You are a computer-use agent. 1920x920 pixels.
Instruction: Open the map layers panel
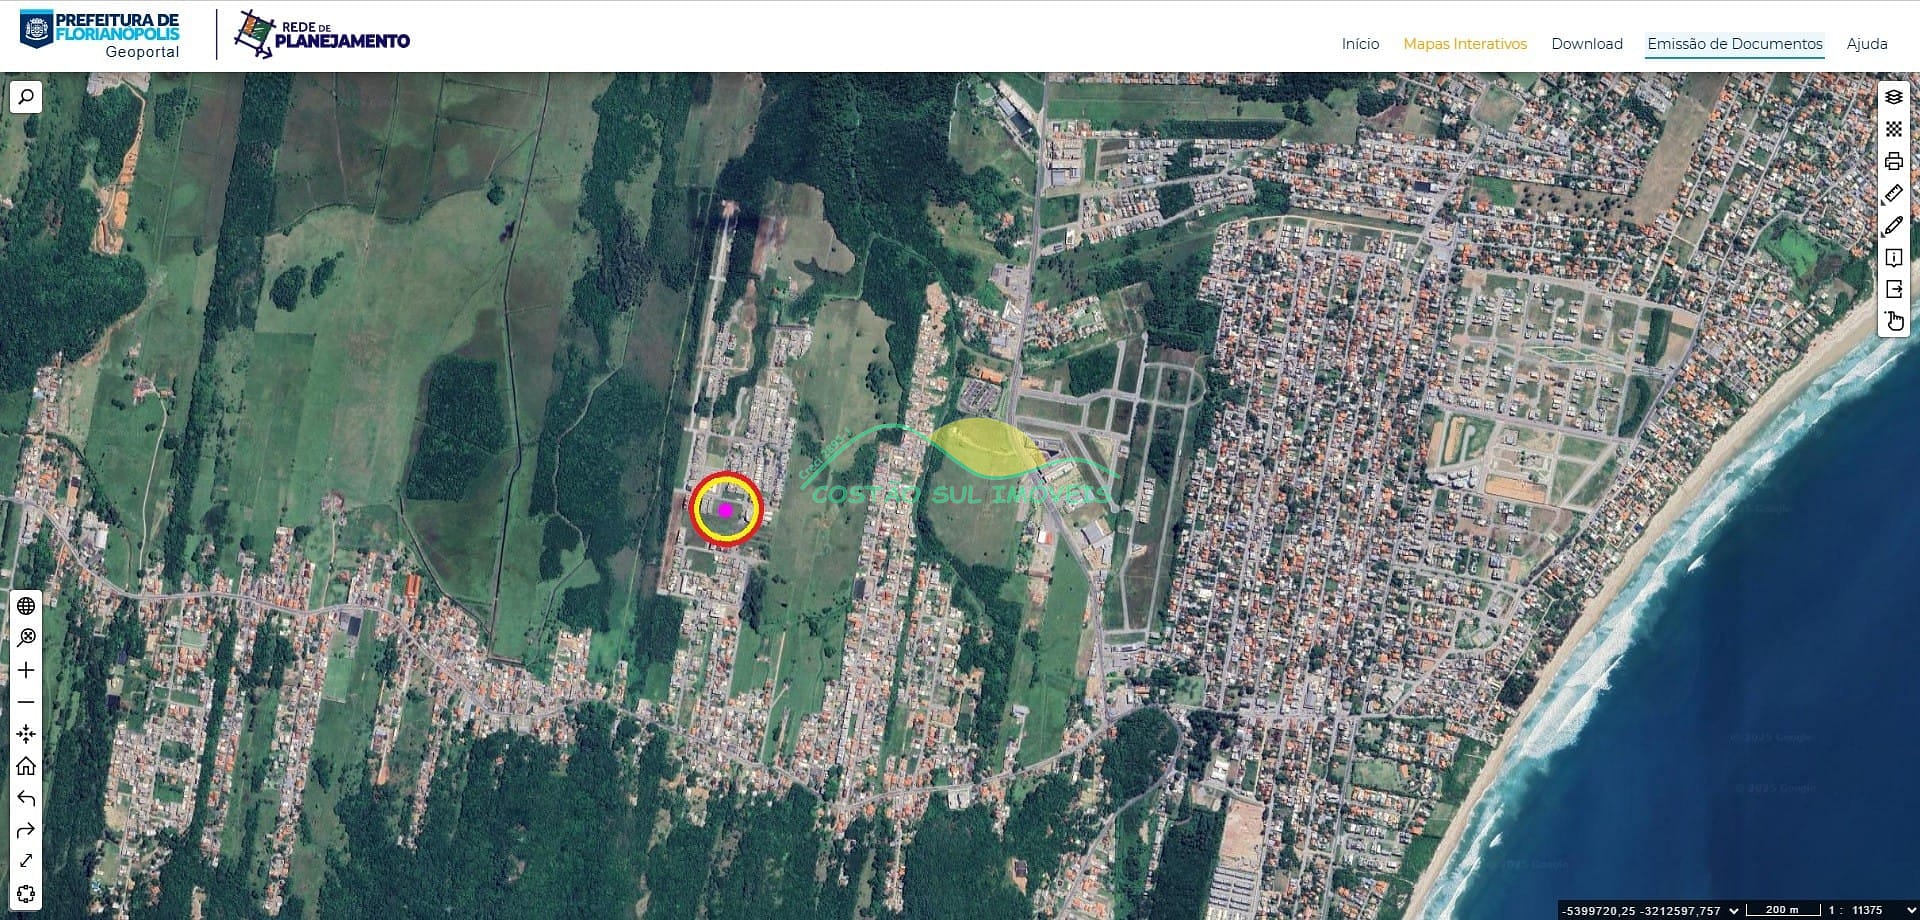coord(1893,97)
